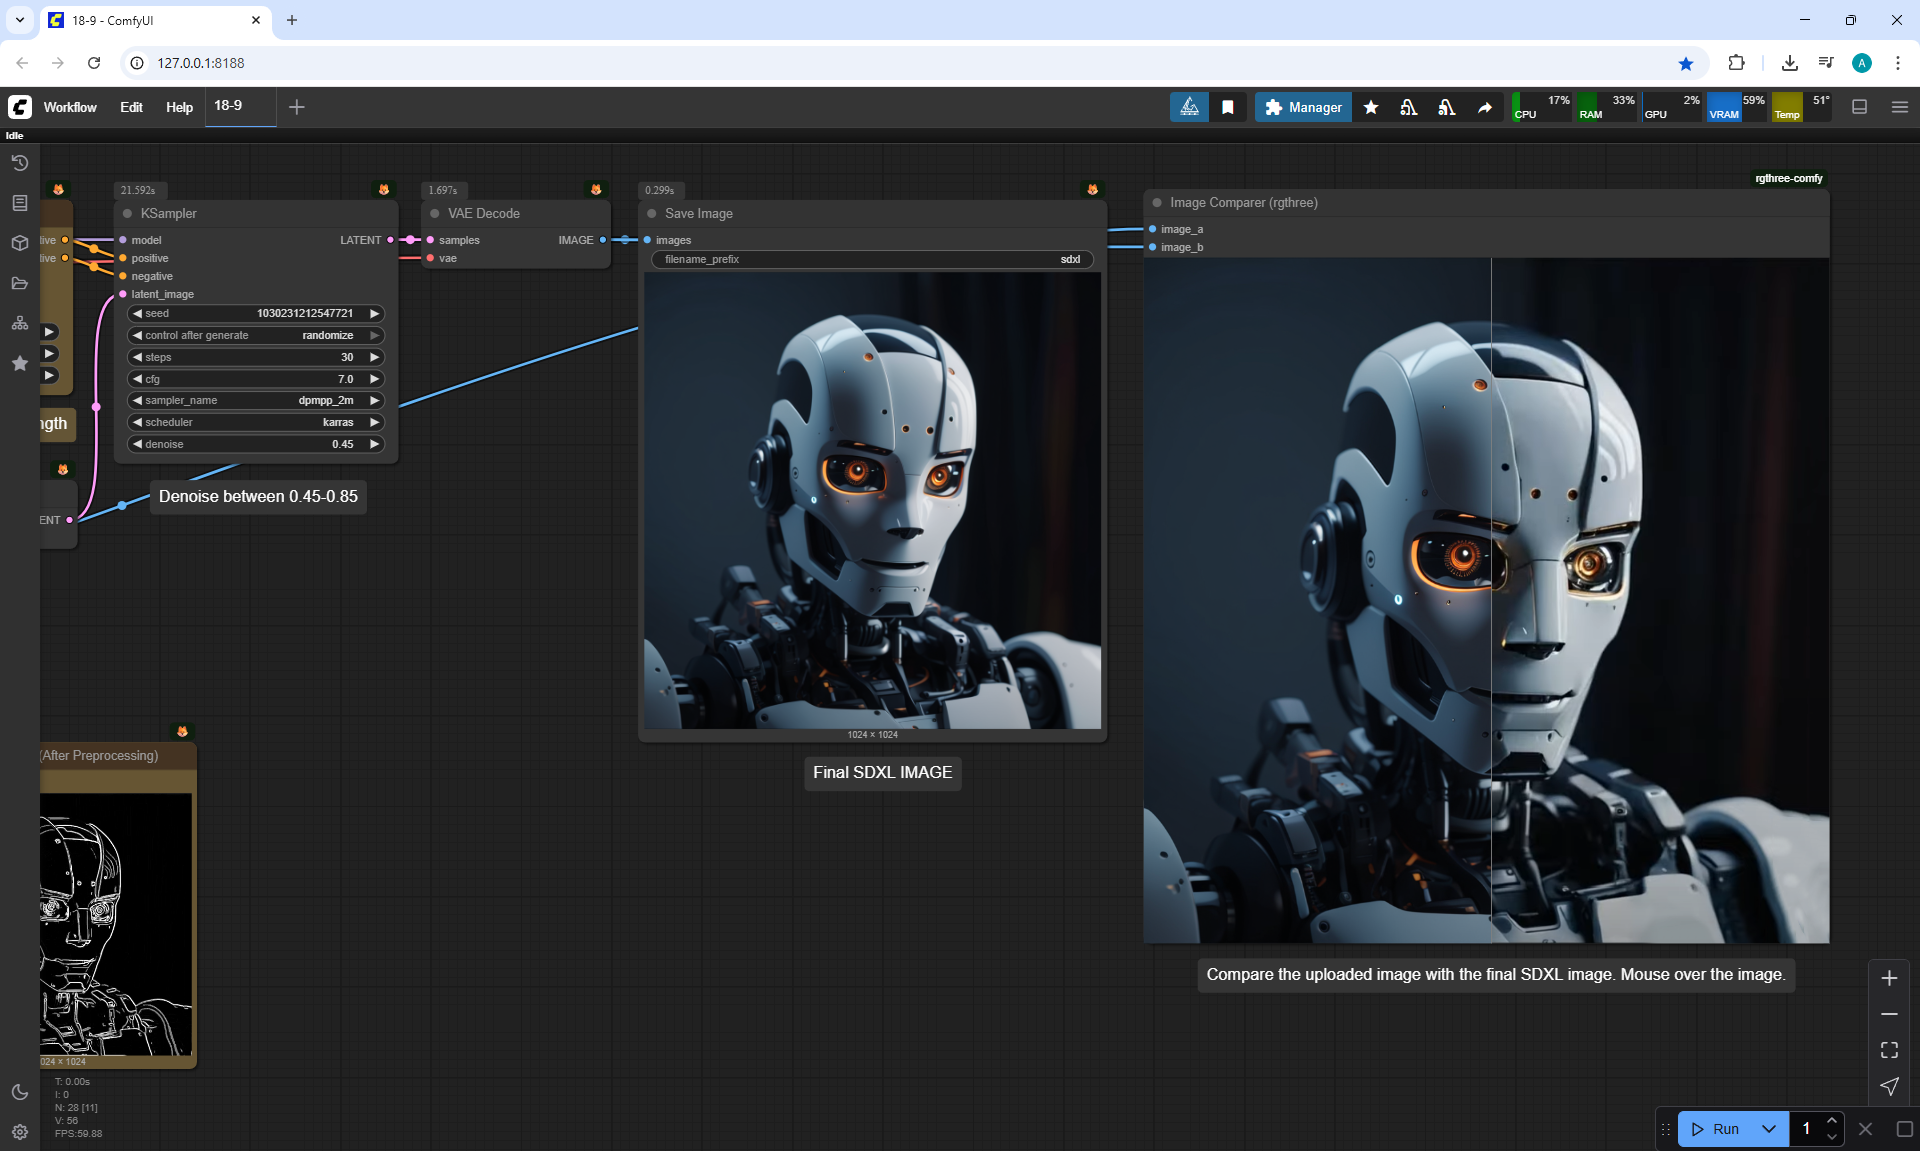The image size is (1920, 1151).
Task: Open the Run button dropdown arrow
Action: pyautogui.click(x=1768, y=1129)
